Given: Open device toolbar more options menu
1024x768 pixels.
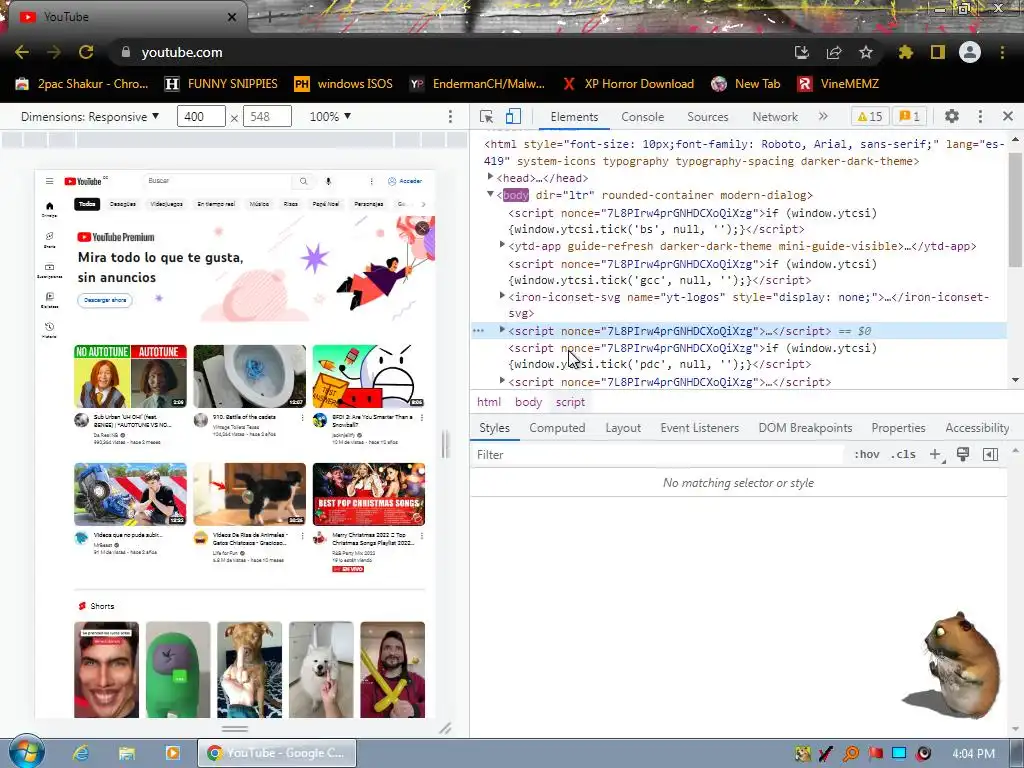Looking at the screenshot, I should tap(450, 116).
